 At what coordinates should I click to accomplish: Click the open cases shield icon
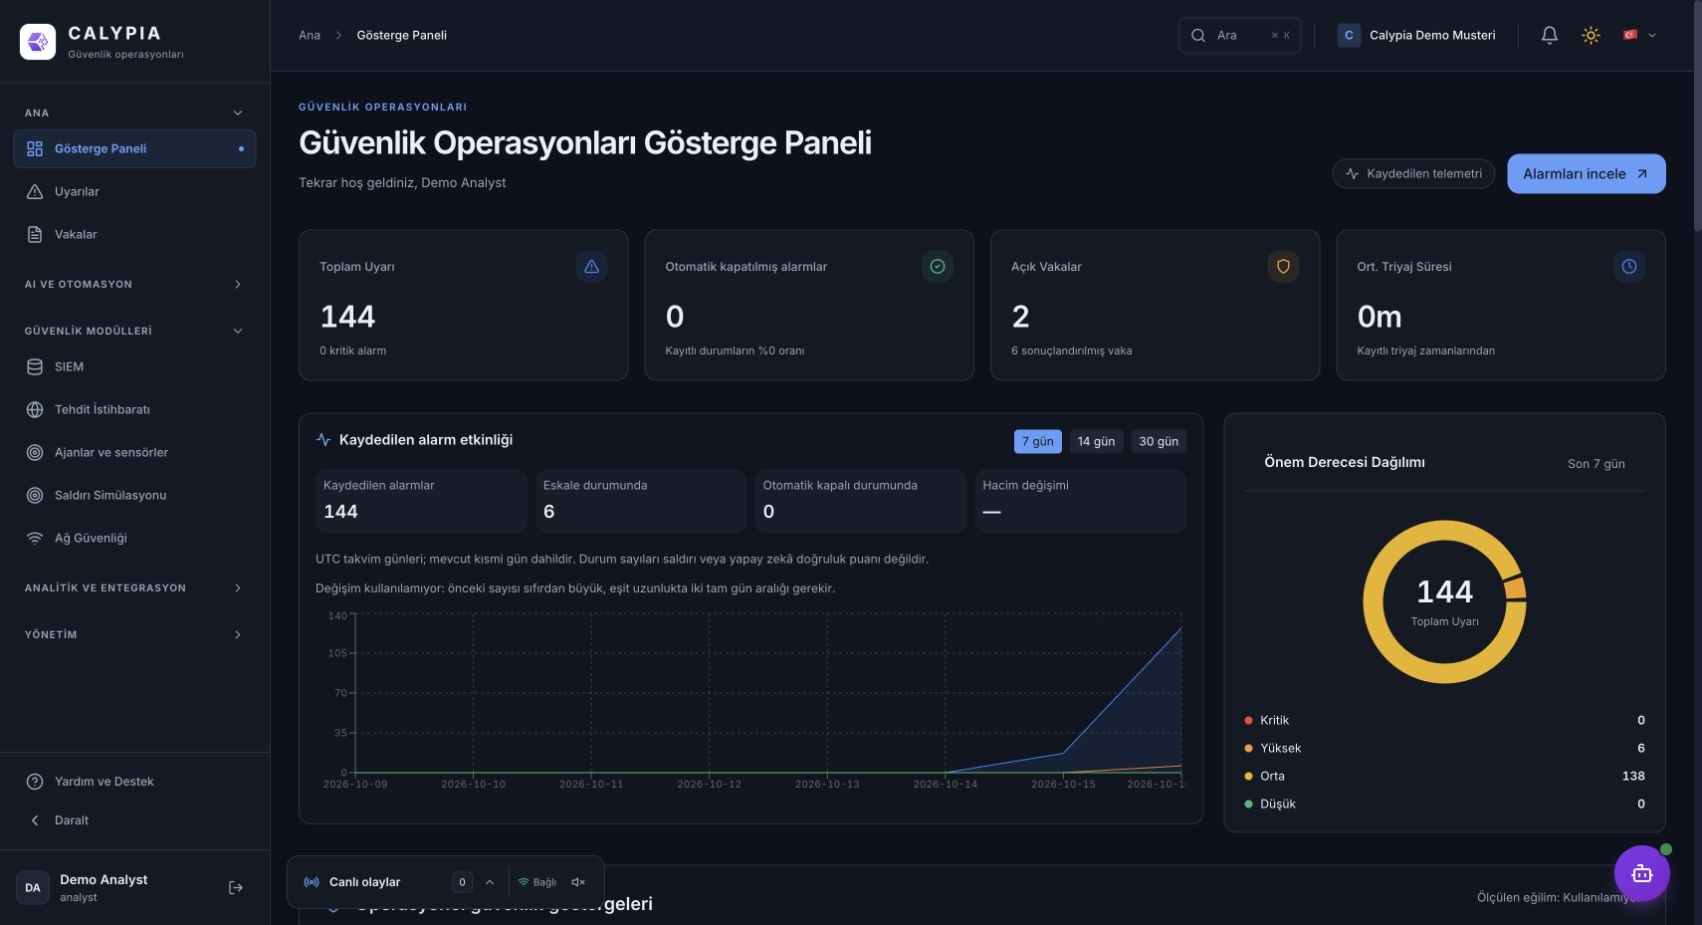click(x=1283, y=267)
